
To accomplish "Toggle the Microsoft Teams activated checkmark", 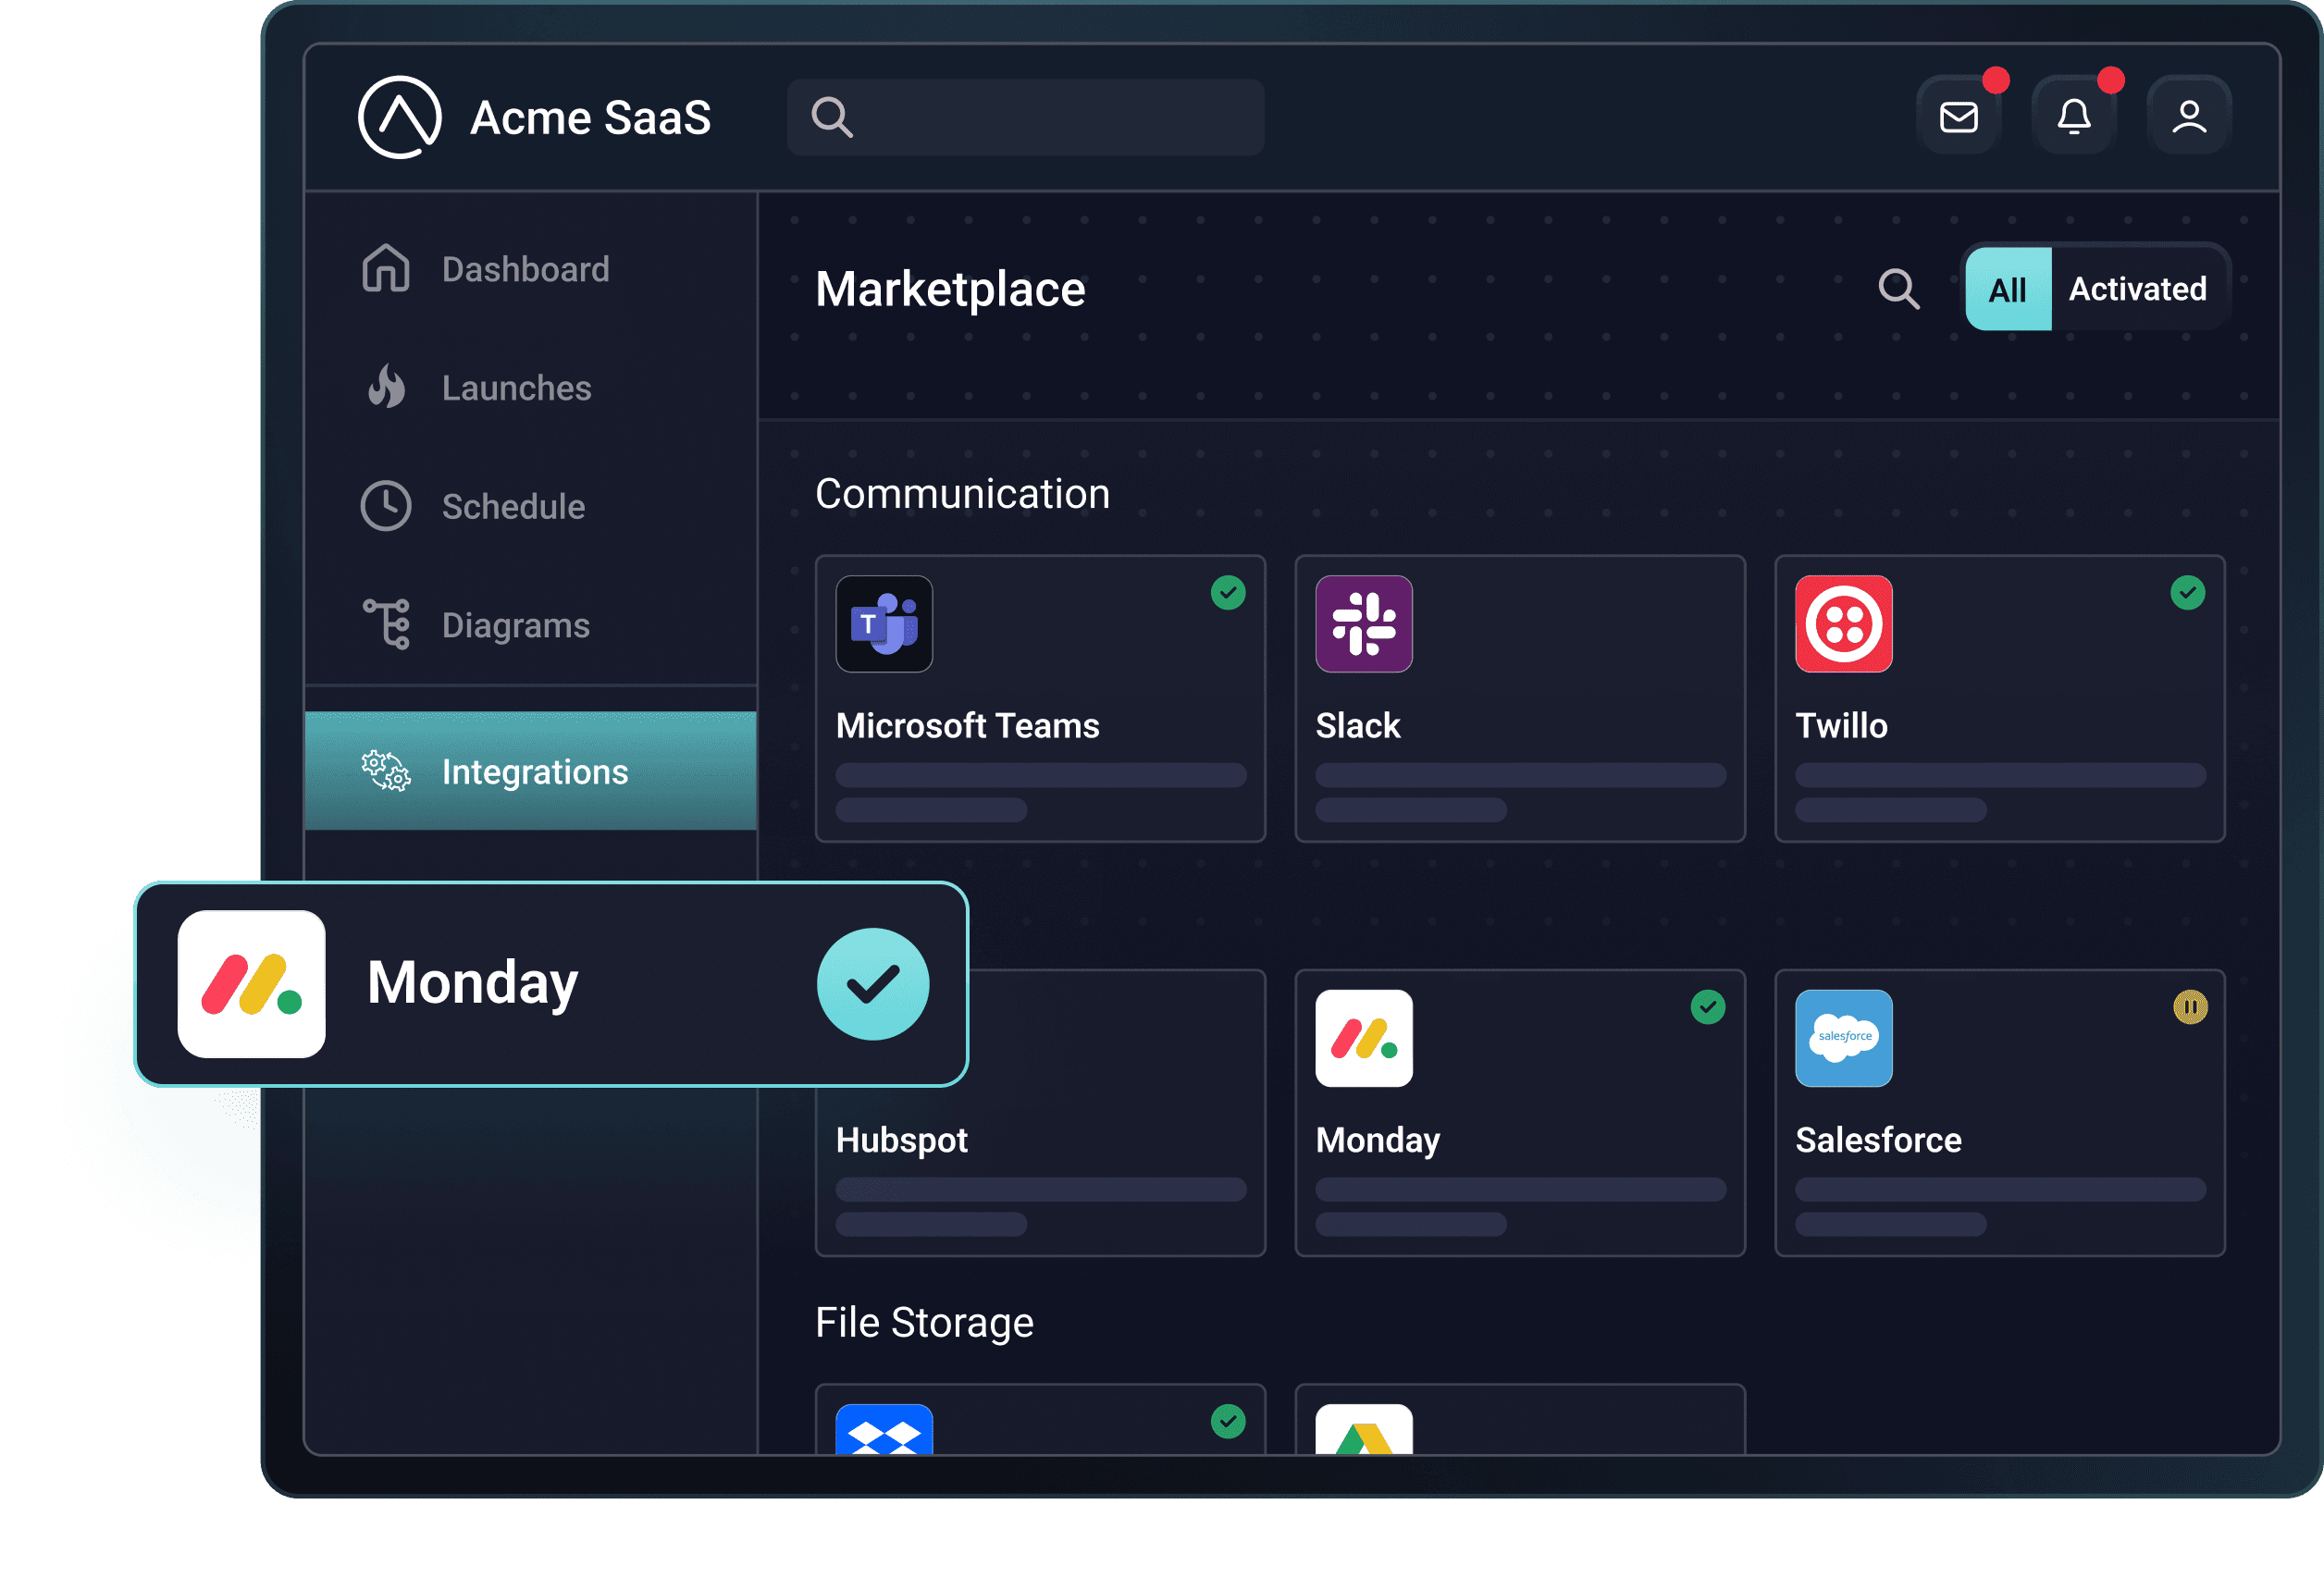I will pyautogui.click(x=1228, y=593).
